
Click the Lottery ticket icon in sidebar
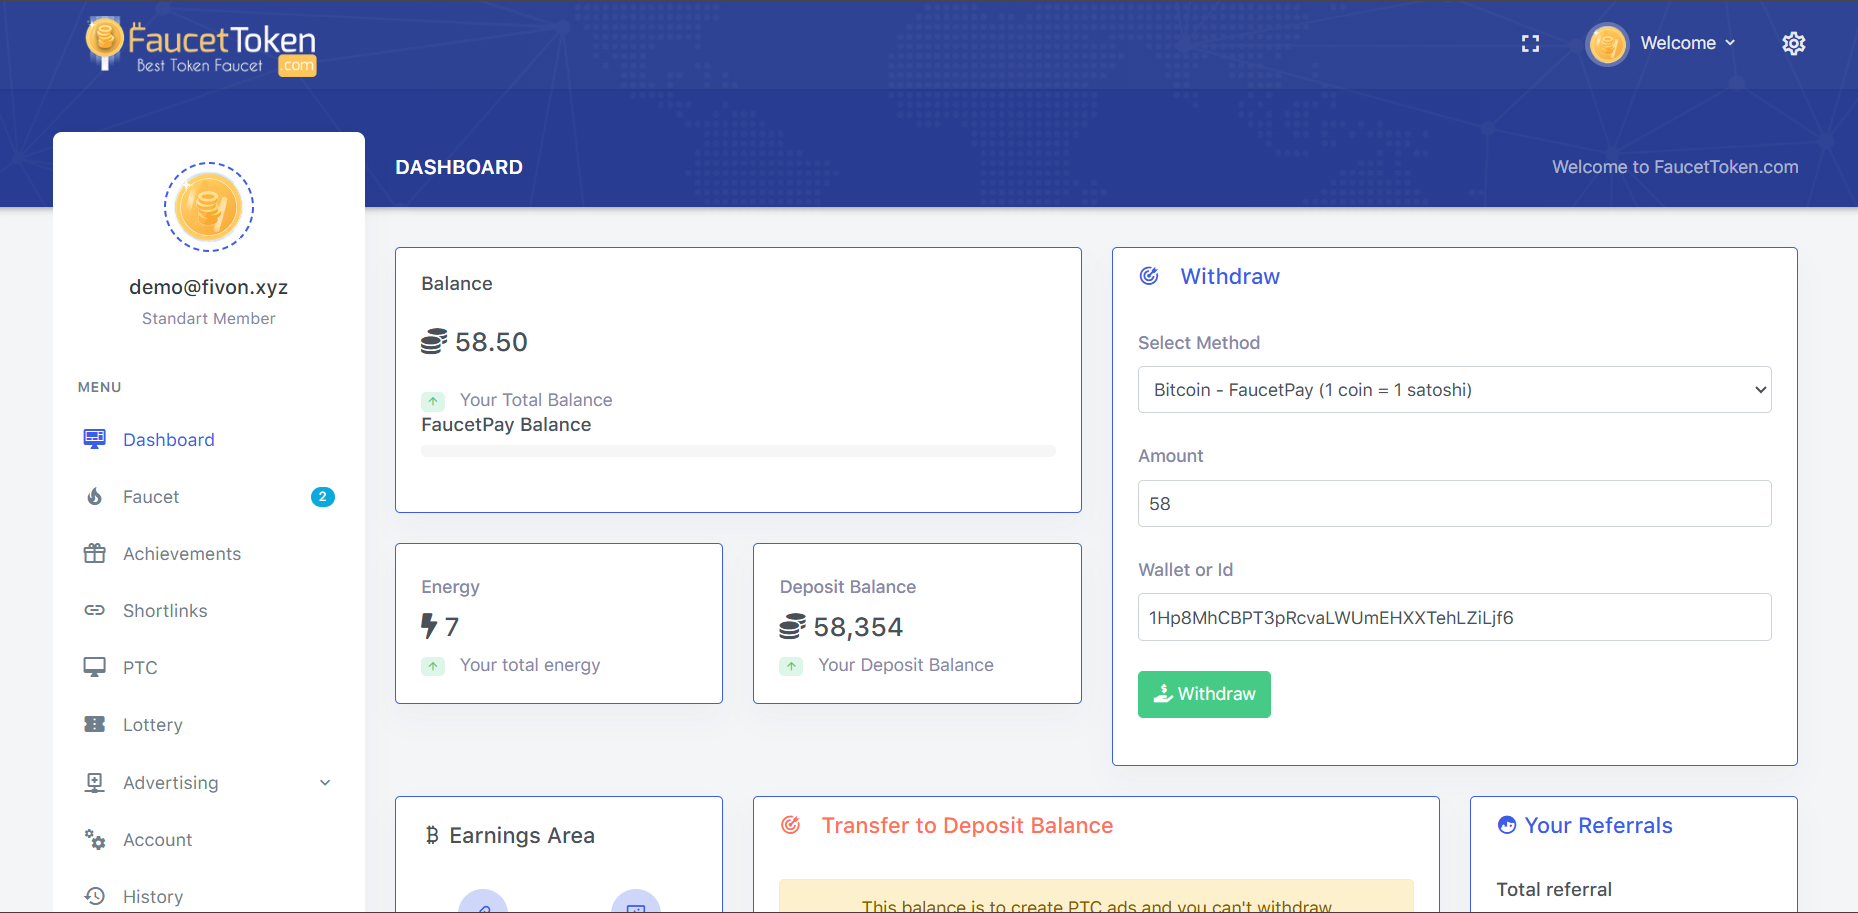pyautogui.click(x=95, y=725)
